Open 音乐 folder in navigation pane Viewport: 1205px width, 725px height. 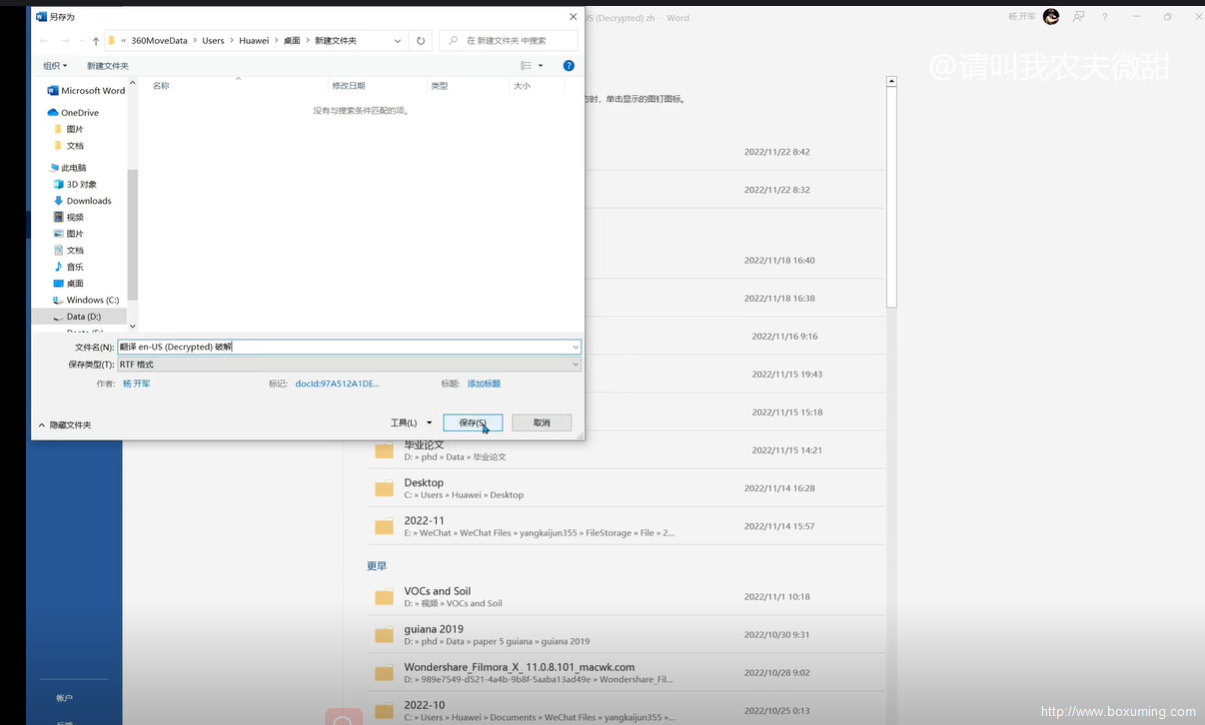(x=69, y=267)
